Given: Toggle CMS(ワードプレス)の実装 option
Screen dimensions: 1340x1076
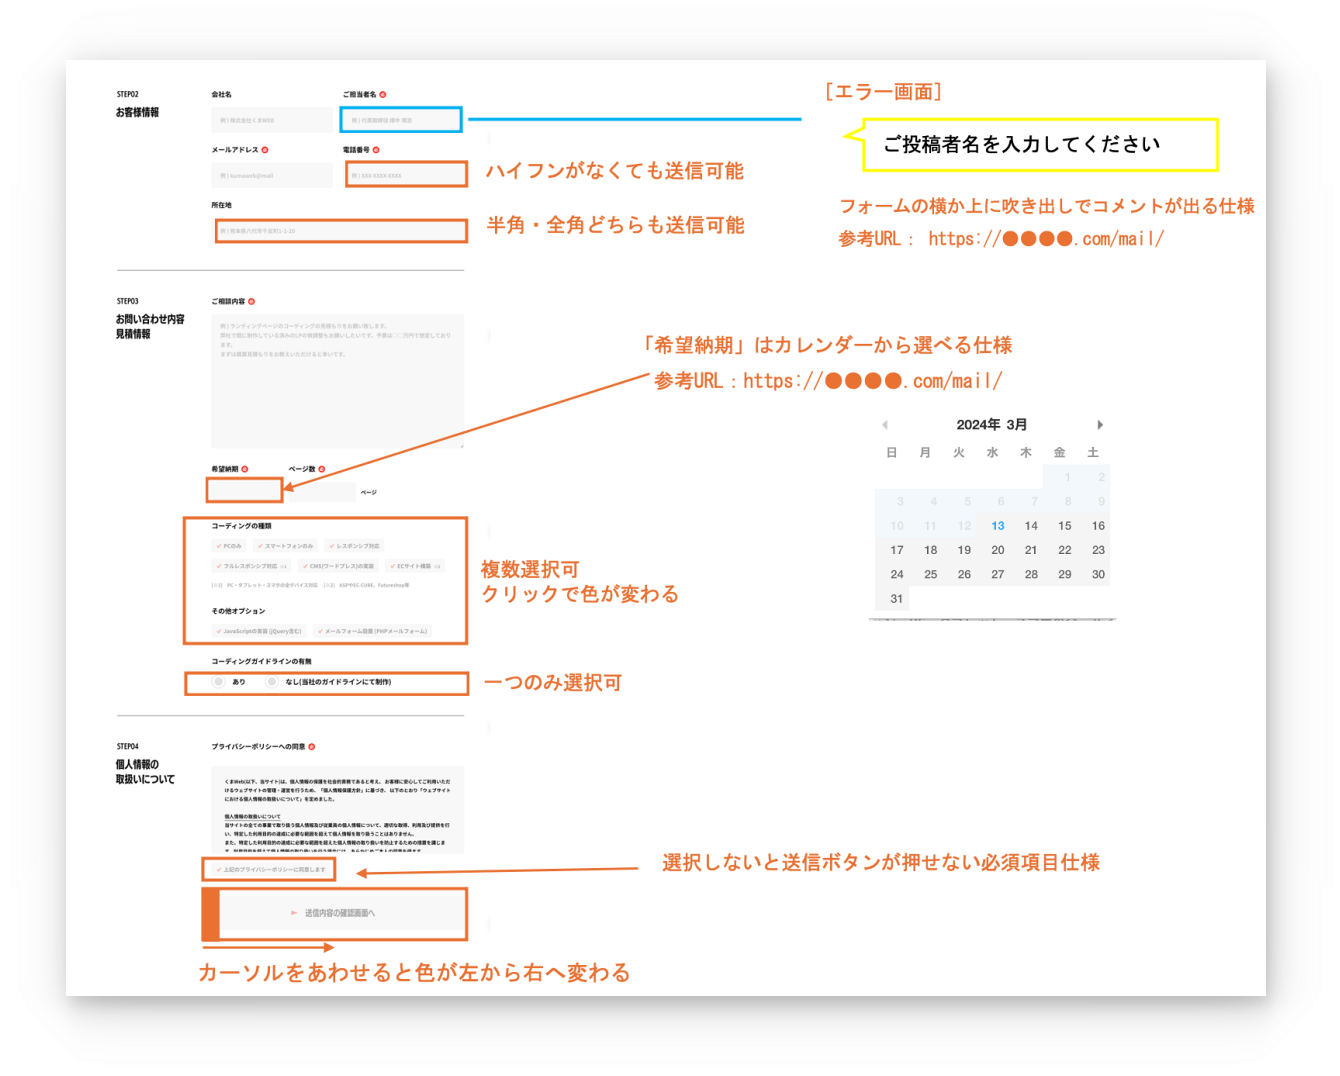Looking at the screenshot, I should 338,566.
